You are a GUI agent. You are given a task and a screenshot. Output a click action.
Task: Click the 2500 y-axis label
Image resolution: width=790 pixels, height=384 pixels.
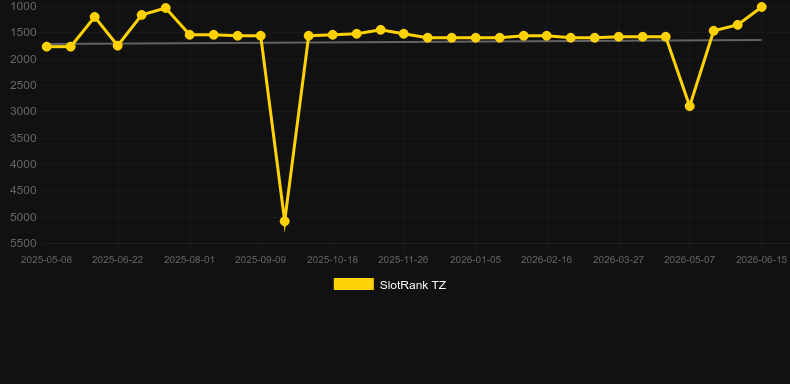tap(24, 85)
